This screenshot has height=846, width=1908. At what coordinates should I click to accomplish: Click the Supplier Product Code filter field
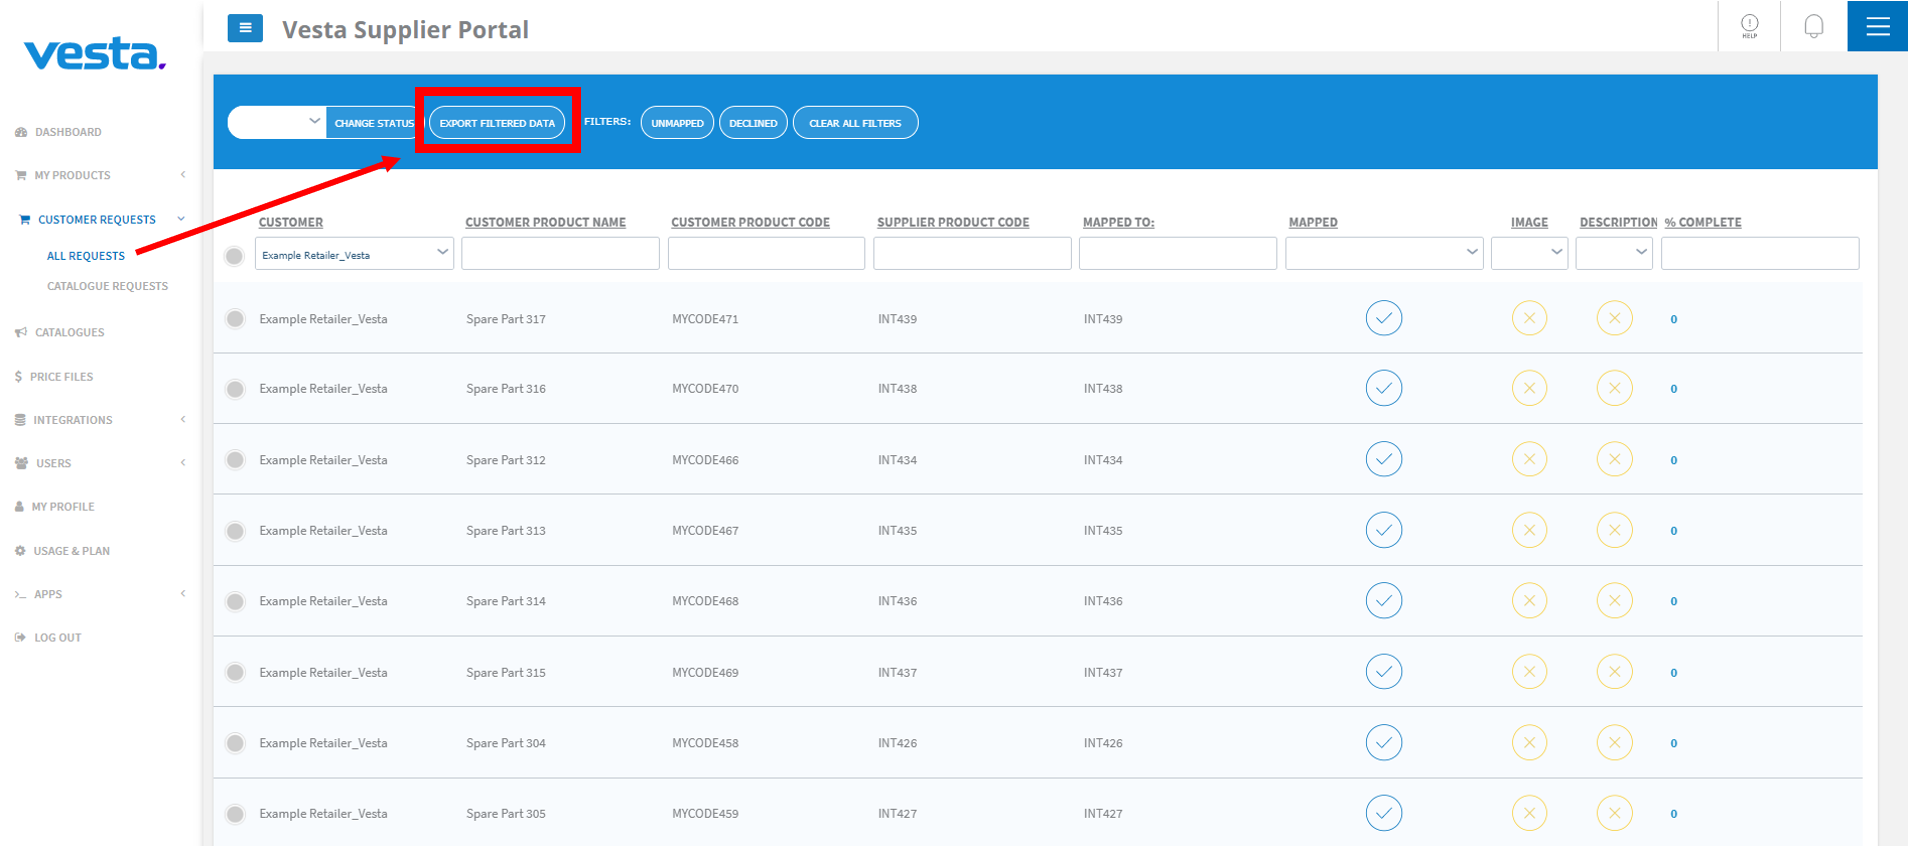(x=972, y=253)
